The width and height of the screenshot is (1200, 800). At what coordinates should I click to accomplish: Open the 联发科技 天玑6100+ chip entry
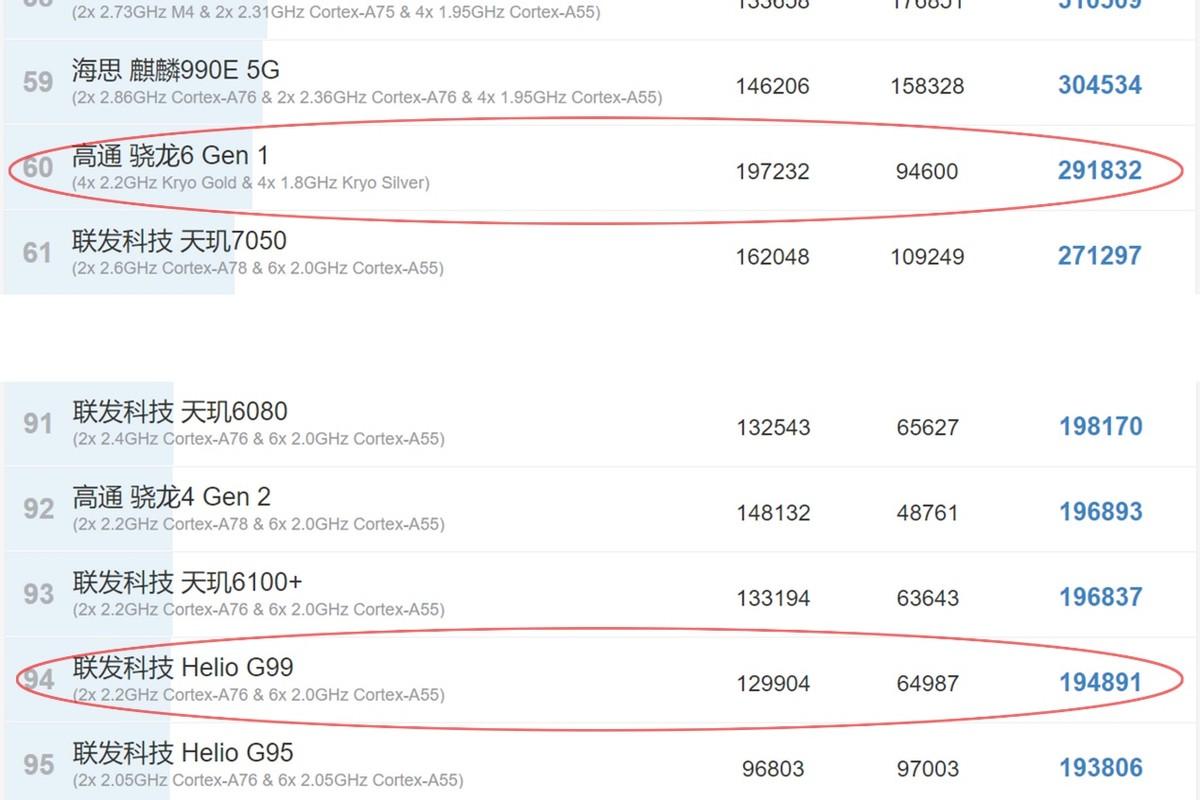point(187,582)
